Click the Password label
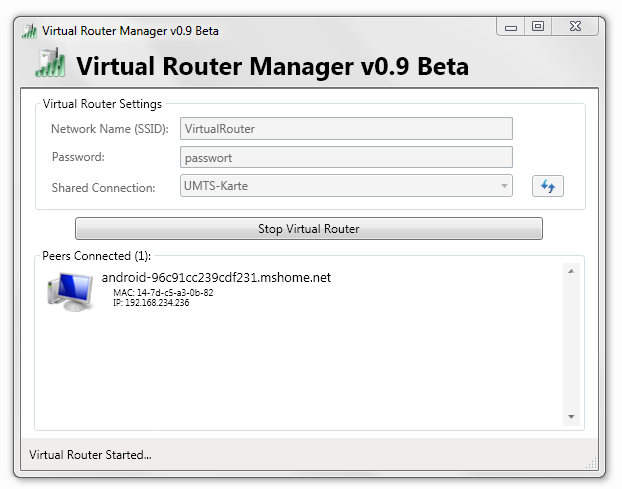The width and height of the screenshot is (622, 489). coord(78,157)
